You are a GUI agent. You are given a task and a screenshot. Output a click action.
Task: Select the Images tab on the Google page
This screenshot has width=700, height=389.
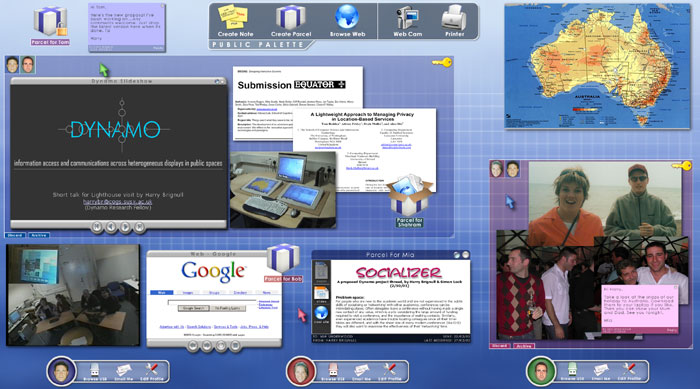coord(188,293)
